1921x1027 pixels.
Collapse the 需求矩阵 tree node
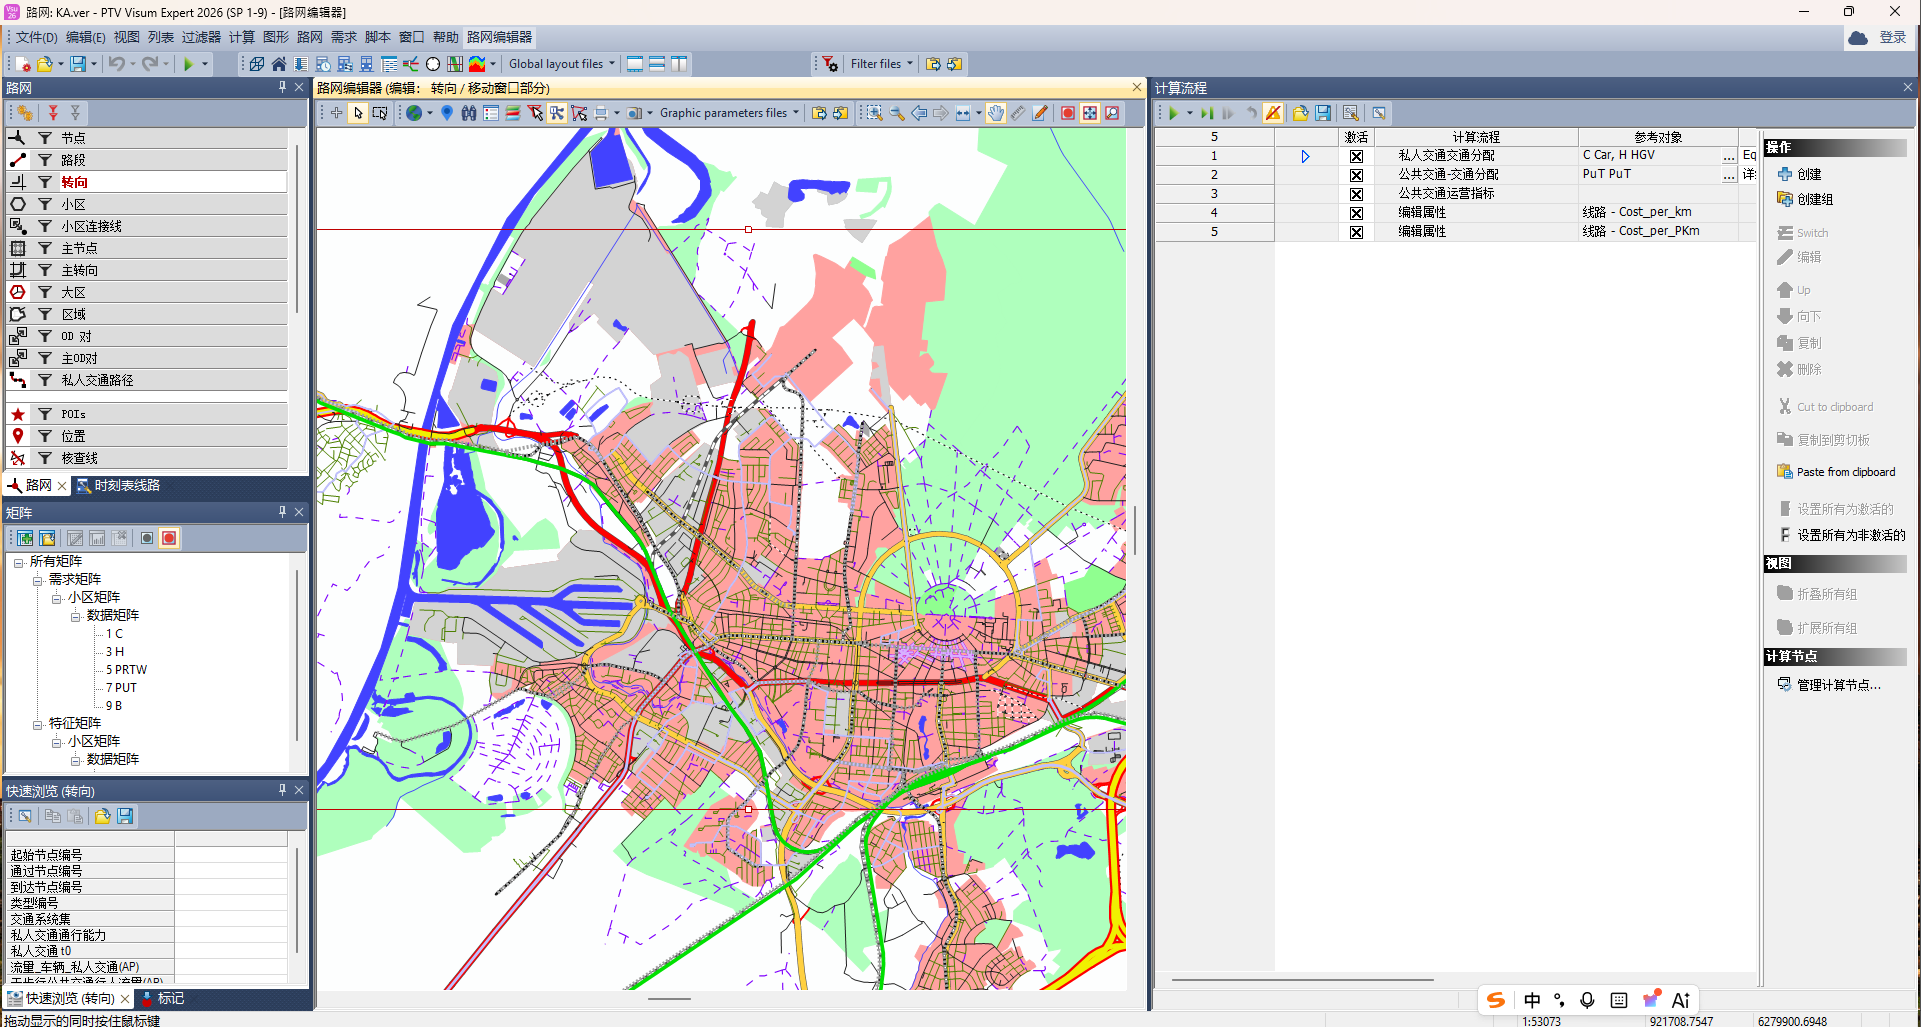[38, 580]
